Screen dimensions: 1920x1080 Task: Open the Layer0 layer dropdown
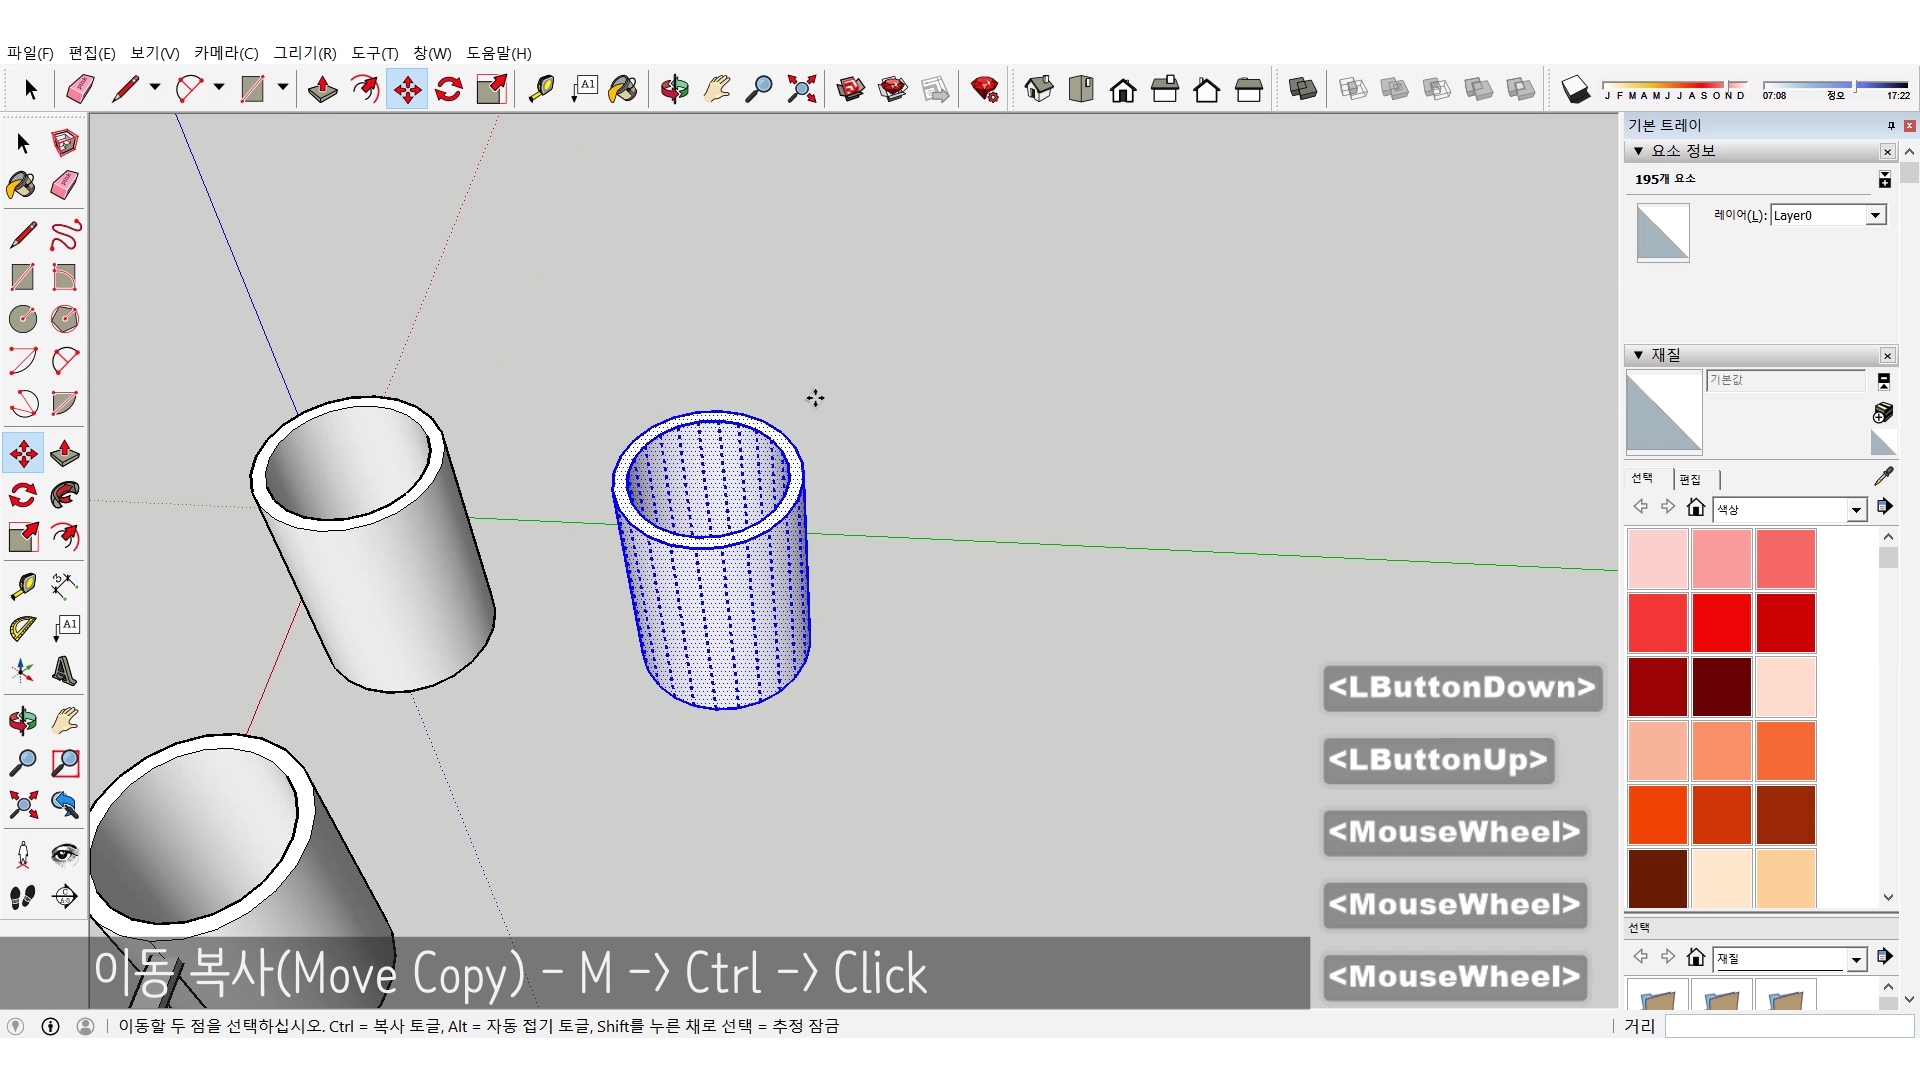tap(1875, 215)
